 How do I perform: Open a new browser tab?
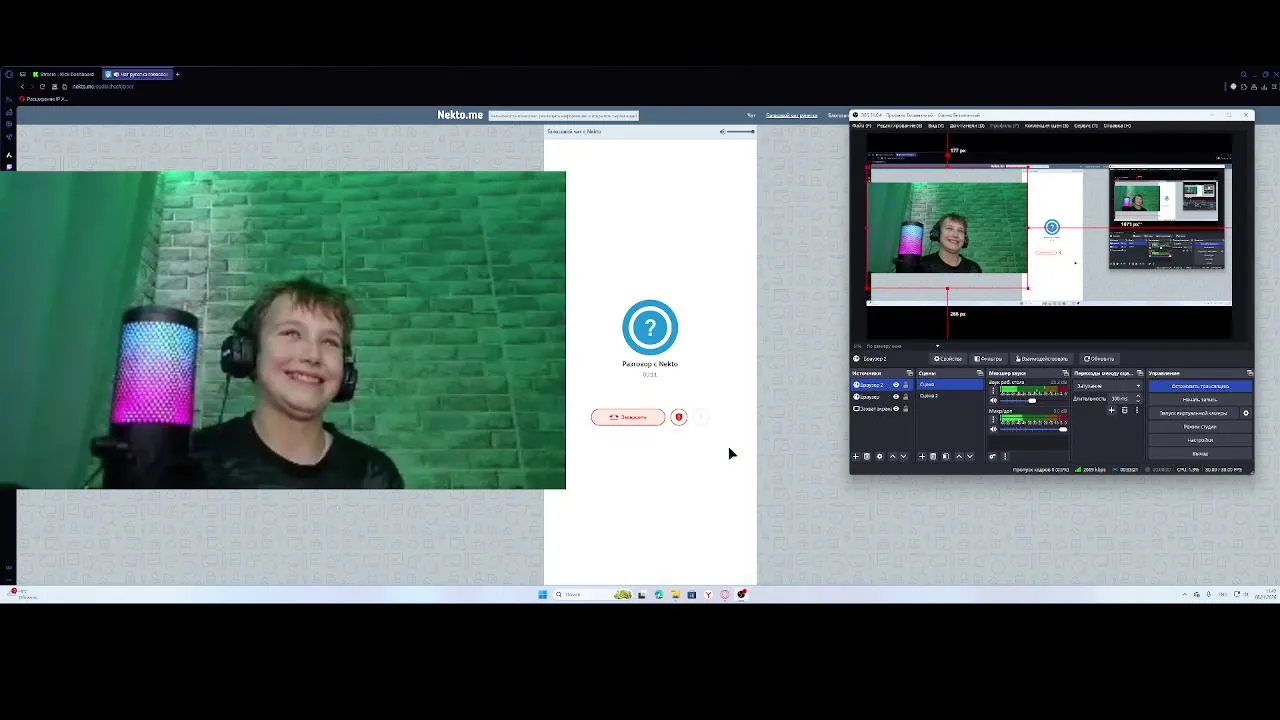point(178,74)
